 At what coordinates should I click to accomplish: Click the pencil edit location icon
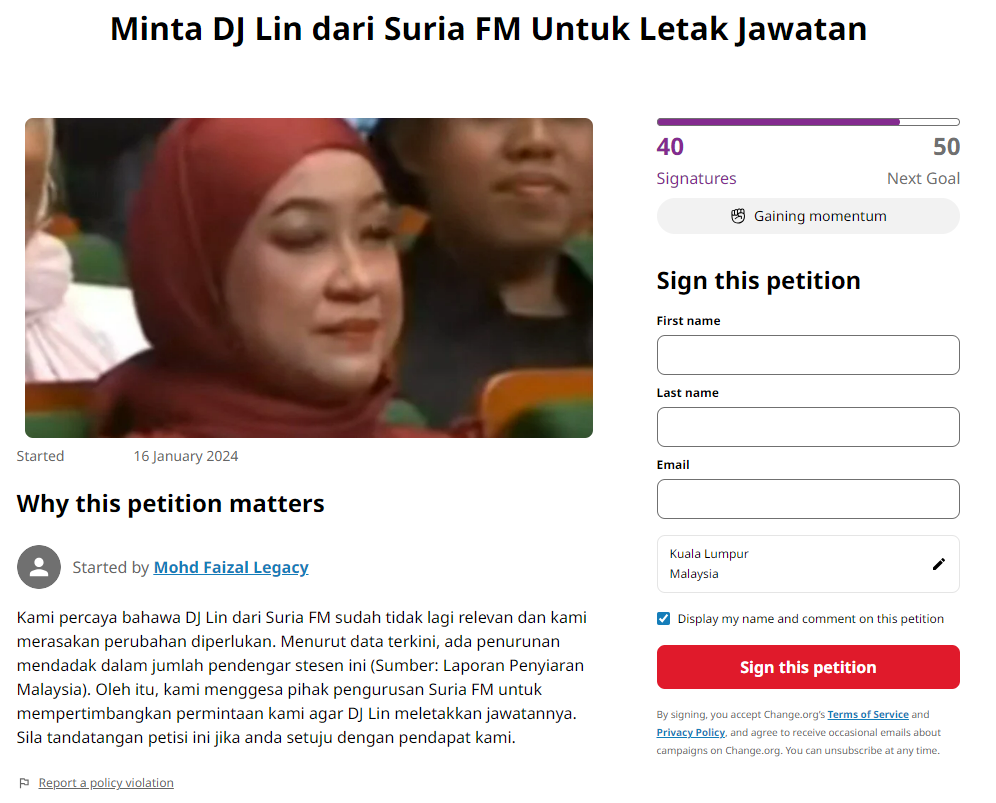click(x=938, y=564)
